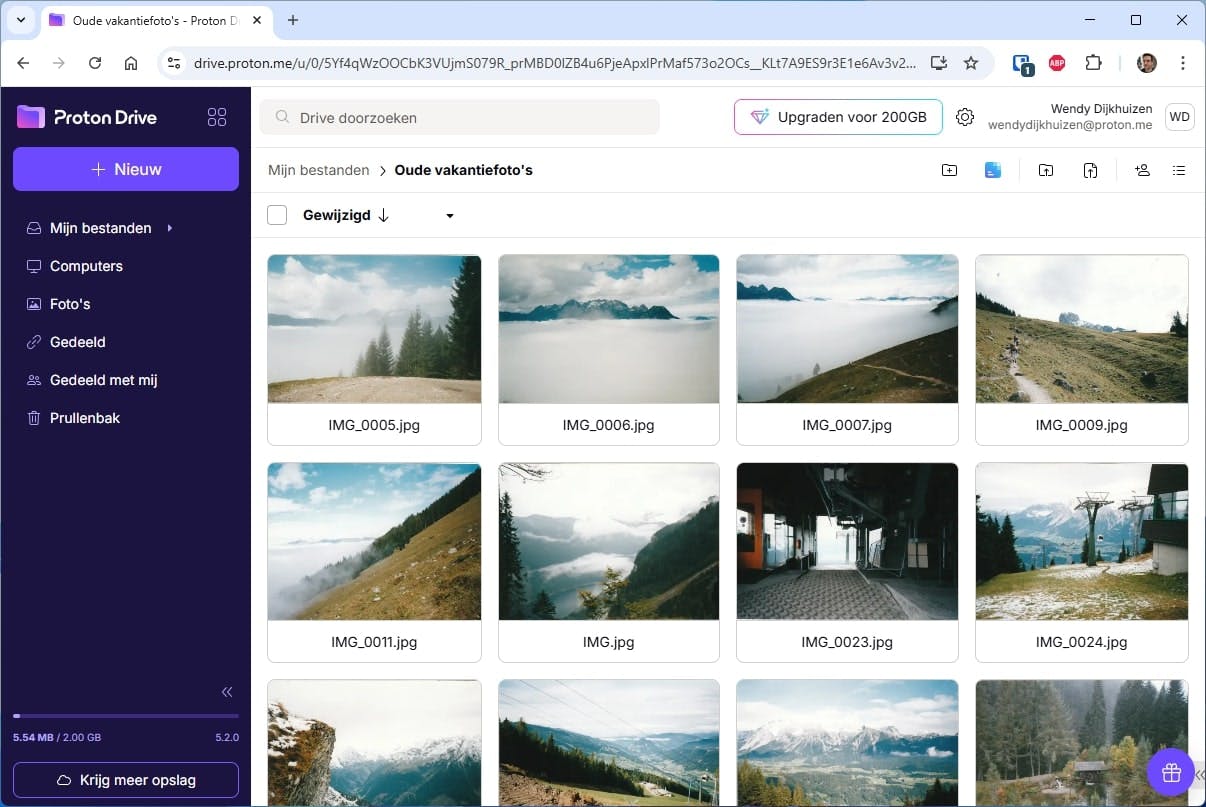Select the checkbox on IMG_0005.jpg thumbnail
Screen dimensions: 1206x807
pyautogui.click(x=287, y=272)
